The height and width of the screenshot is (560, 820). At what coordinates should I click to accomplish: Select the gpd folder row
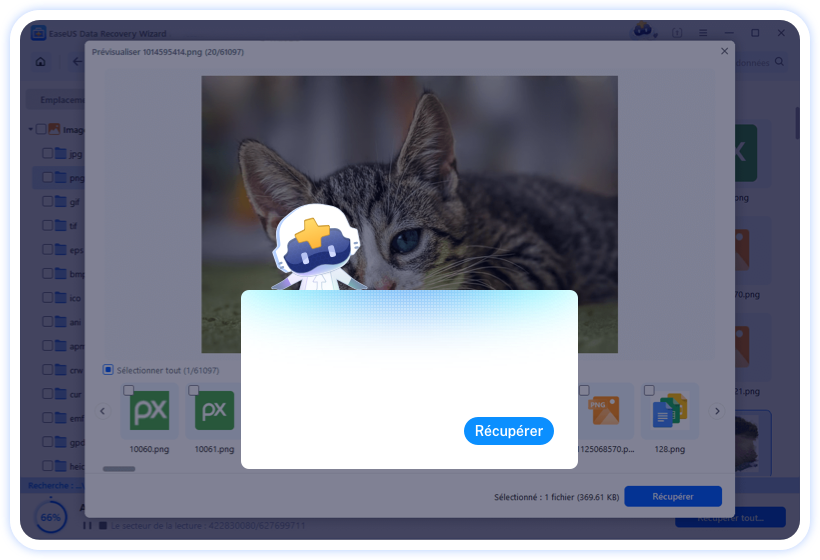point(58,442)
